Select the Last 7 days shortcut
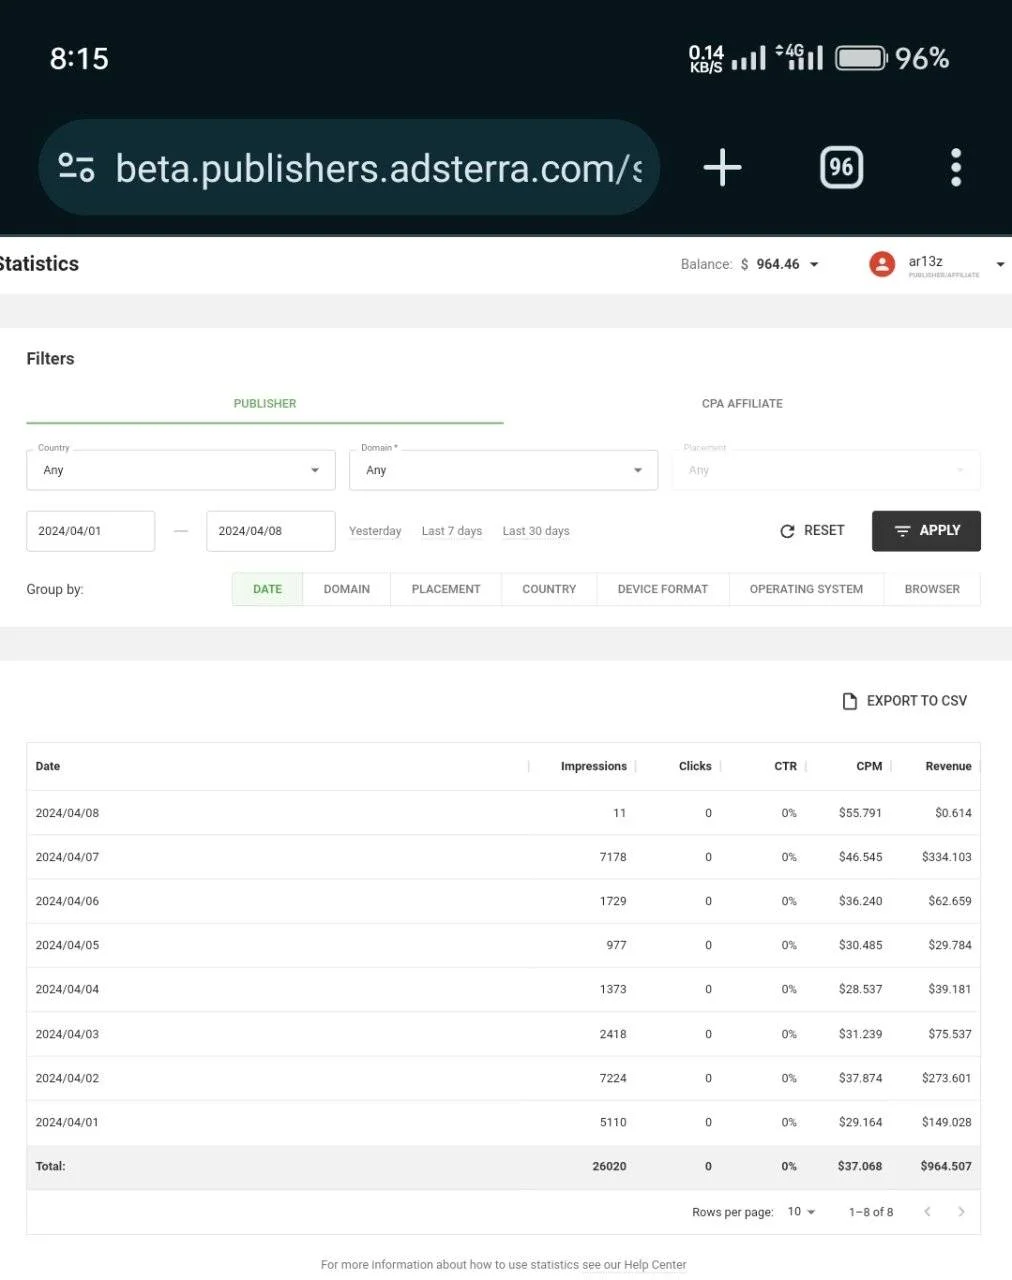This screenshot has height=1280, width=1012. 452,531
